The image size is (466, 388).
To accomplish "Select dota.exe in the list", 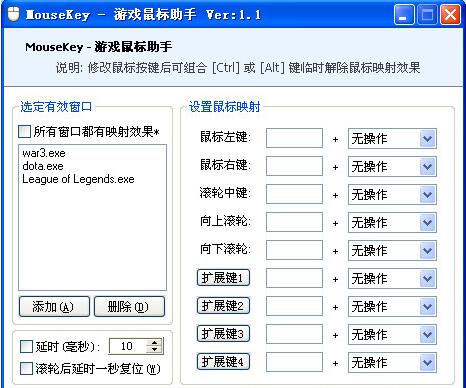I will [x=43, y=166].
